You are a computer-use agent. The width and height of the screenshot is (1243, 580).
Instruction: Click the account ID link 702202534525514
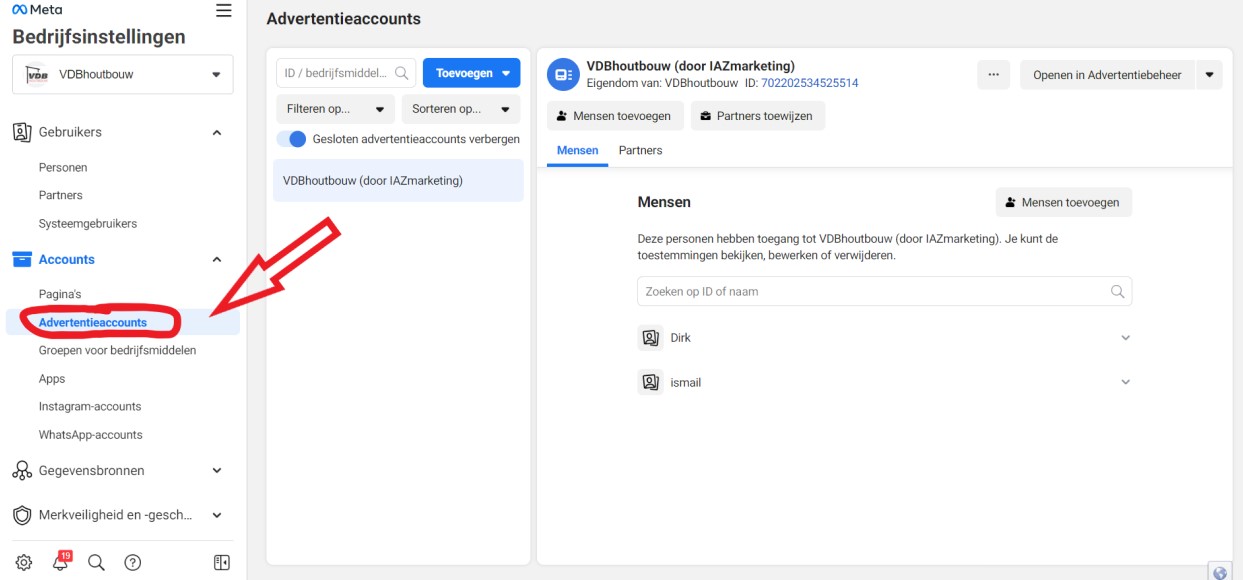810,83
